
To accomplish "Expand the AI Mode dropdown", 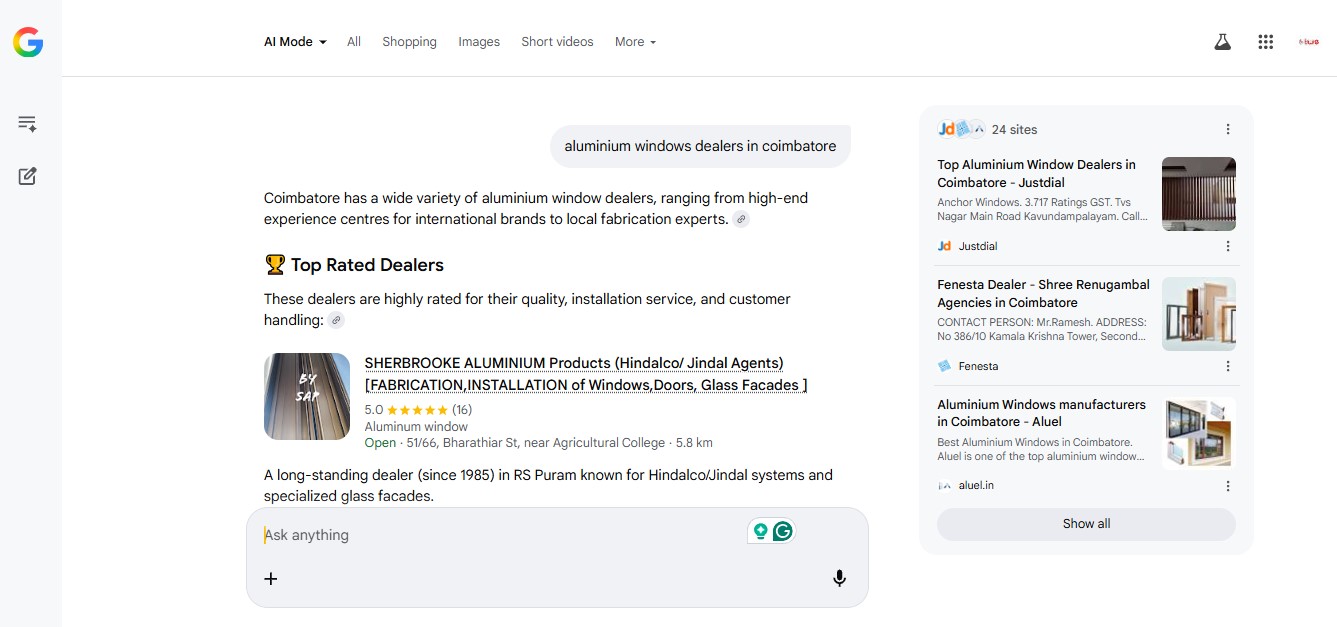I will coord(295,42).
